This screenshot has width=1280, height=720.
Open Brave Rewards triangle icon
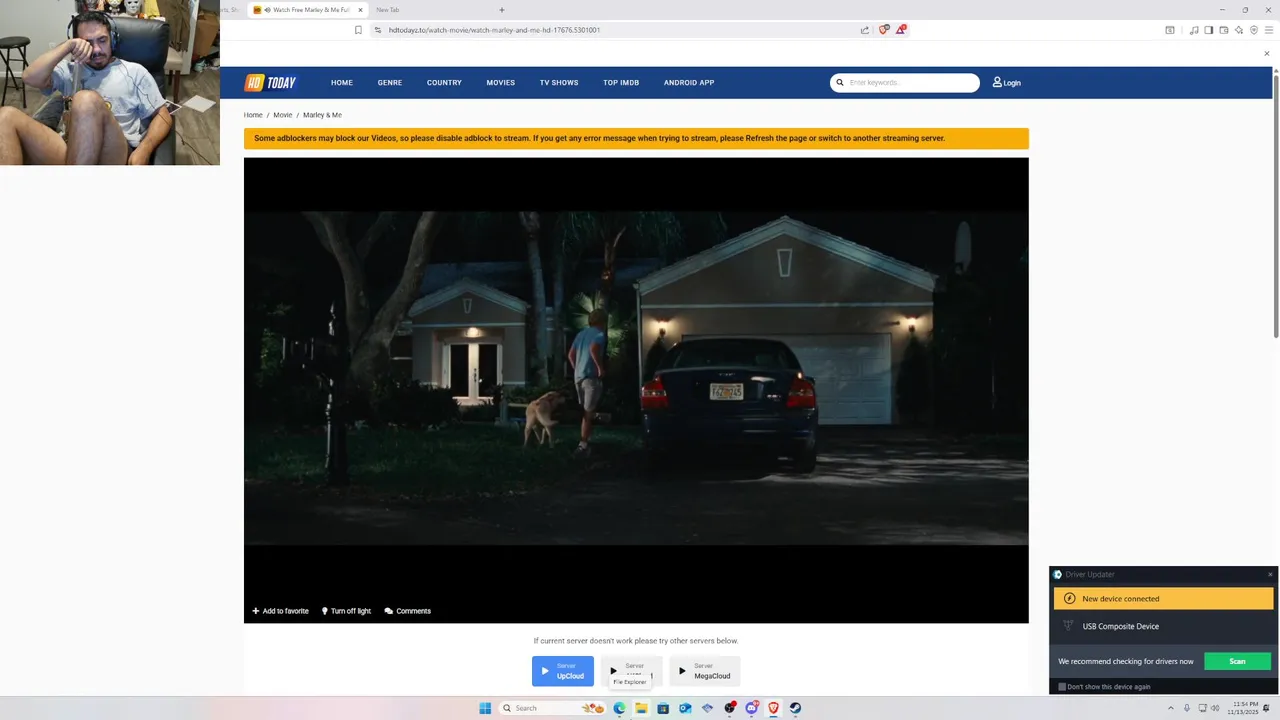click(901, 30)
